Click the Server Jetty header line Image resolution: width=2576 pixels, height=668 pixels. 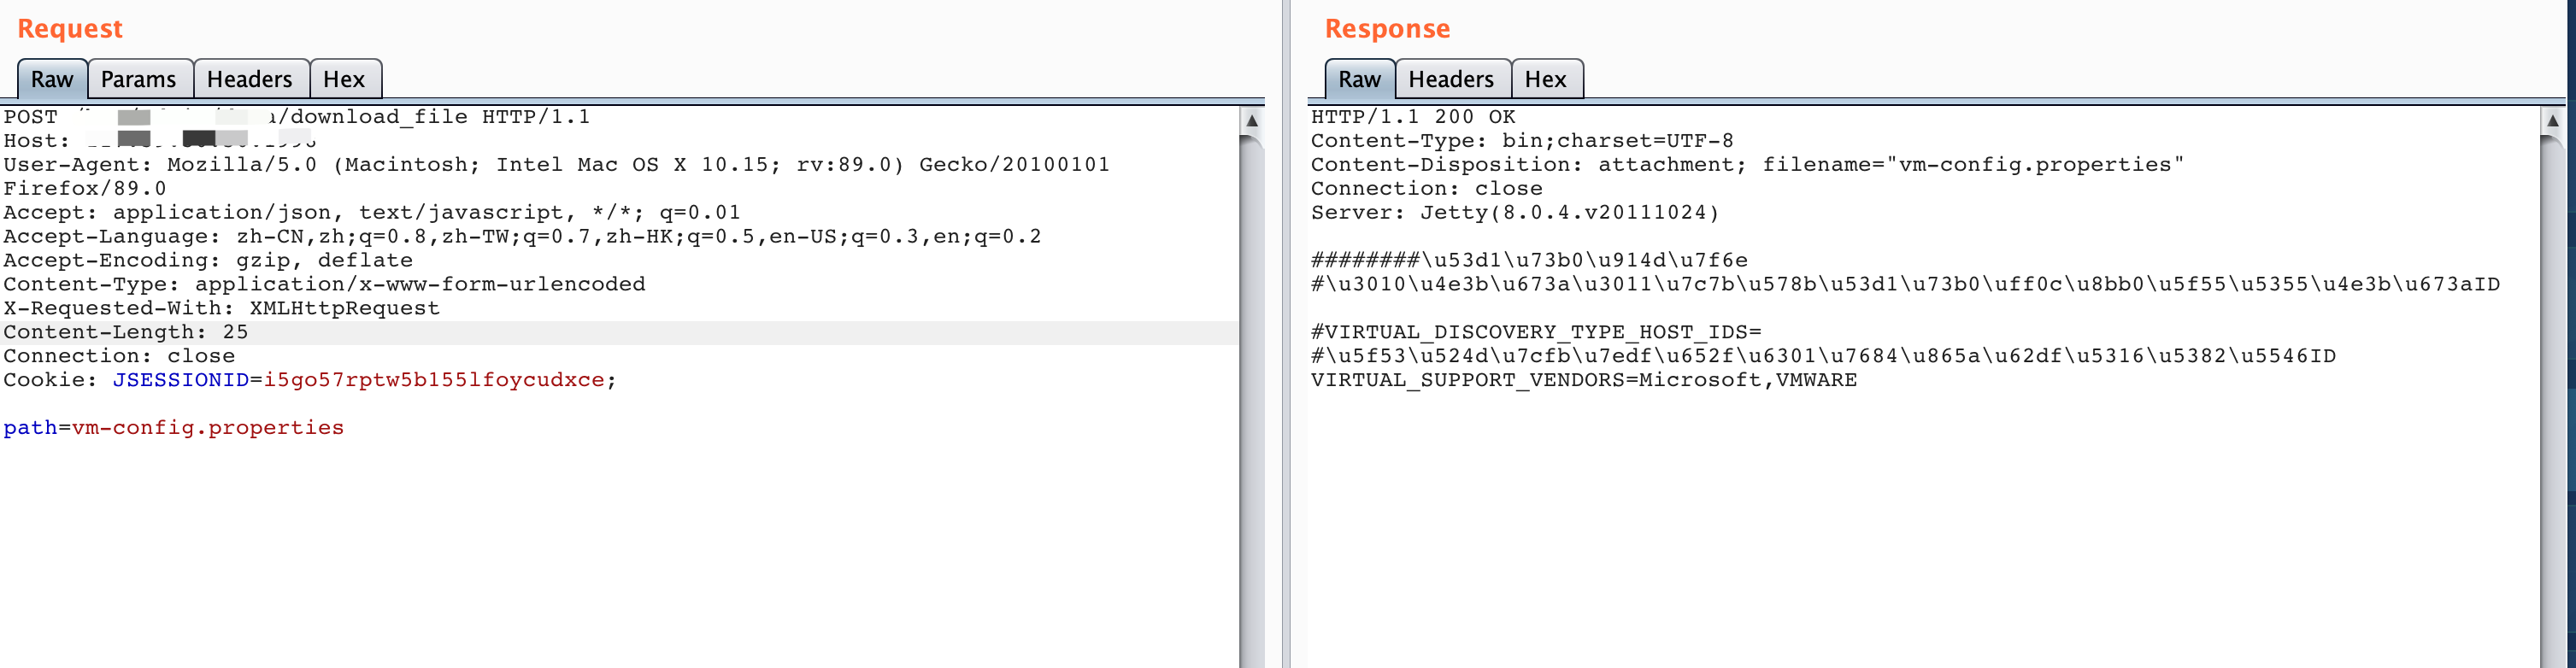tap(1514, 213)
